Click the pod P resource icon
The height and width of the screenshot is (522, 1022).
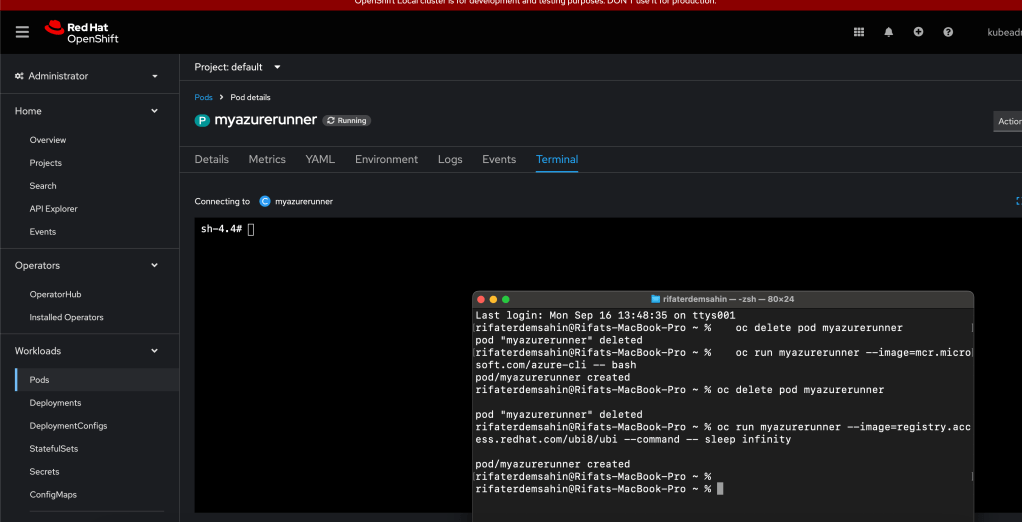click(202, 121)
